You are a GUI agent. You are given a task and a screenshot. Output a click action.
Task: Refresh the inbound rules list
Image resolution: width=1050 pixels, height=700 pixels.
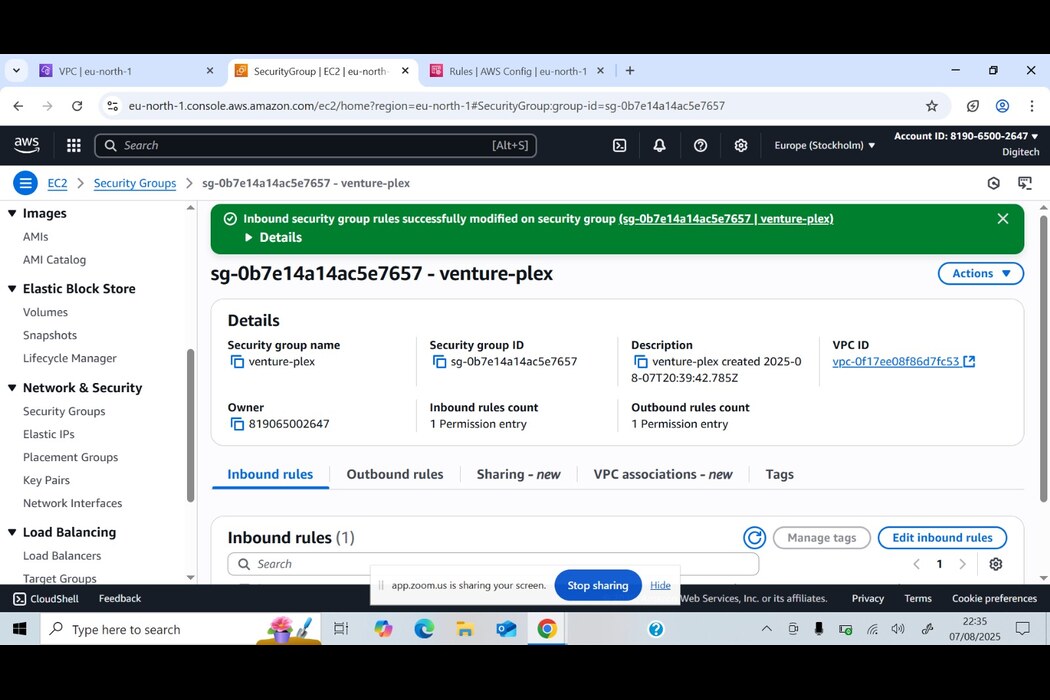755,537
